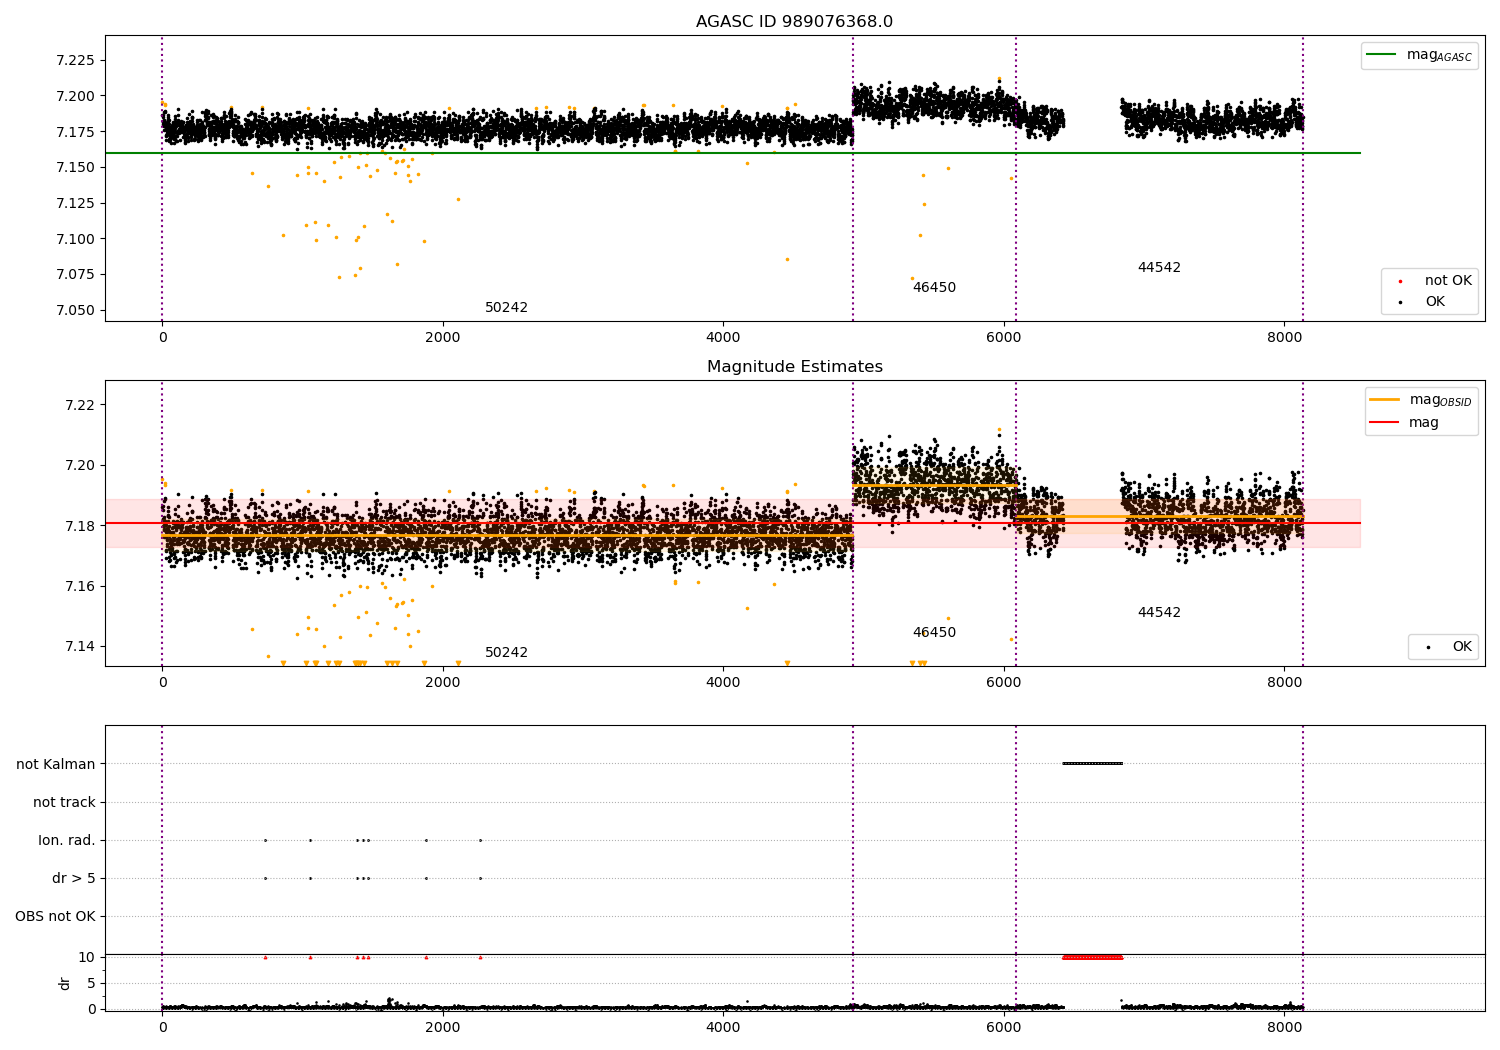
Task: Click the label 50242 in the Magnitude Estimates plot
Action: (x=506, y=653)
